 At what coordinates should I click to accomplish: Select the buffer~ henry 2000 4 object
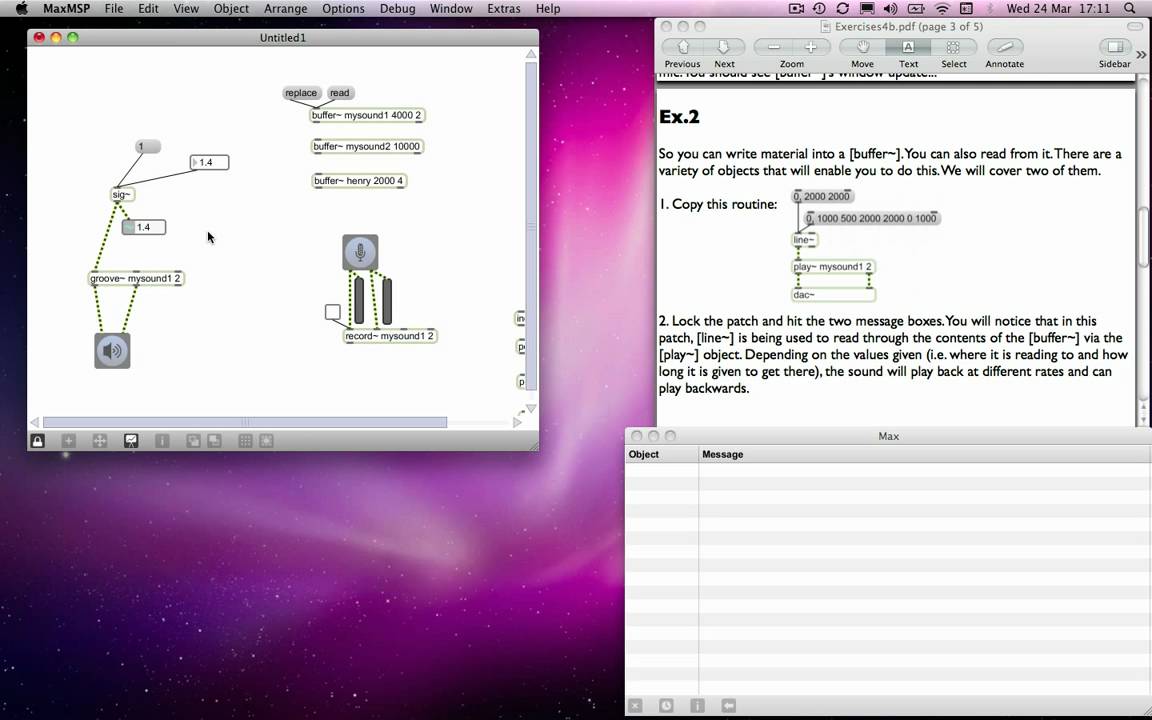[x=359, y=181]
